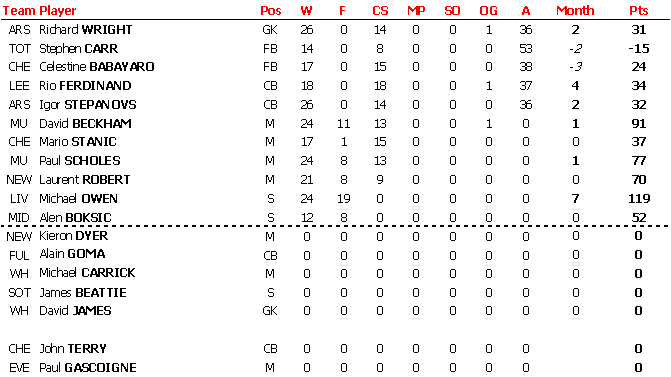Select Michael OWEN's name
The height and width of the screenshot is (377, 671).
coord(78,199)
